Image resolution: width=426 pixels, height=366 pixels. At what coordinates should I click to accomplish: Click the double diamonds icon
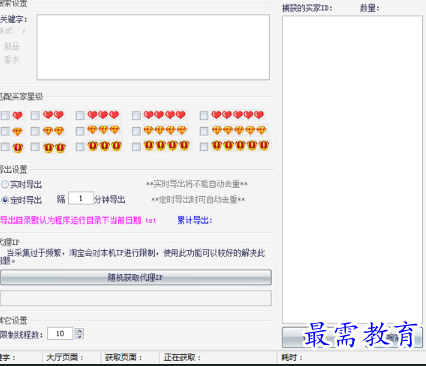[x=53, y=131]
